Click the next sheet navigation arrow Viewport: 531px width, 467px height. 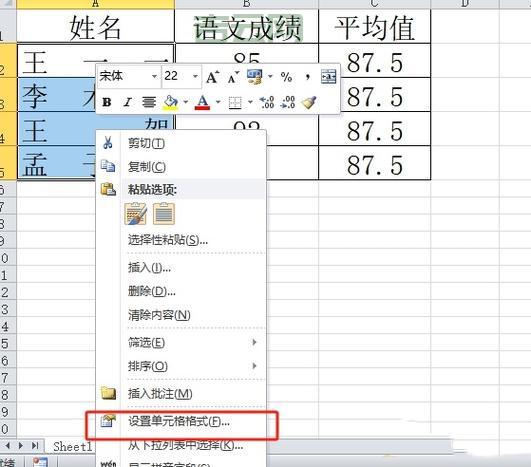[21, 446]
